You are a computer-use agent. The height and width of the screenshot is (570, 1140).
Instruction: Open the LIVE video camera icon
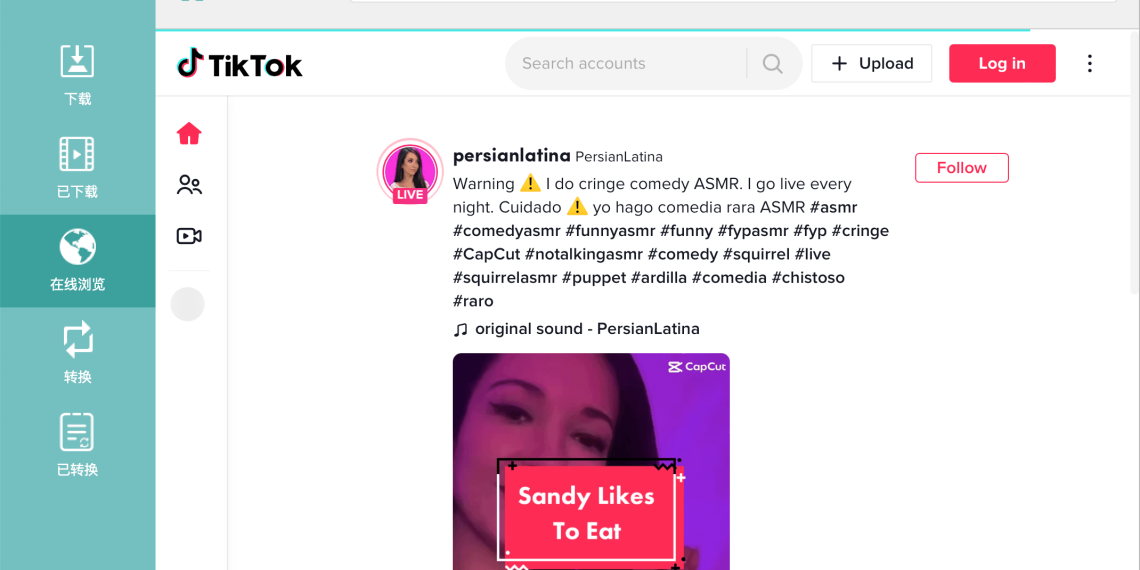[x=189, y=236]
